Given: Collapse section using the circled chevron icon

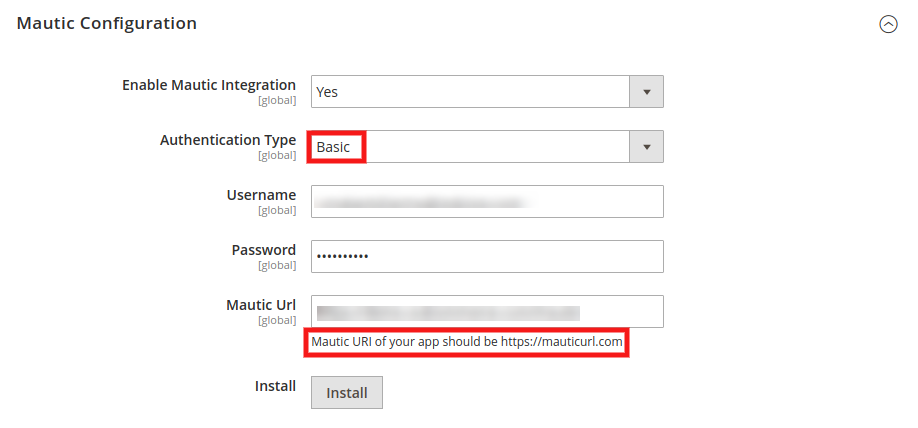Looking at the screenshot, I should [888, 25].
